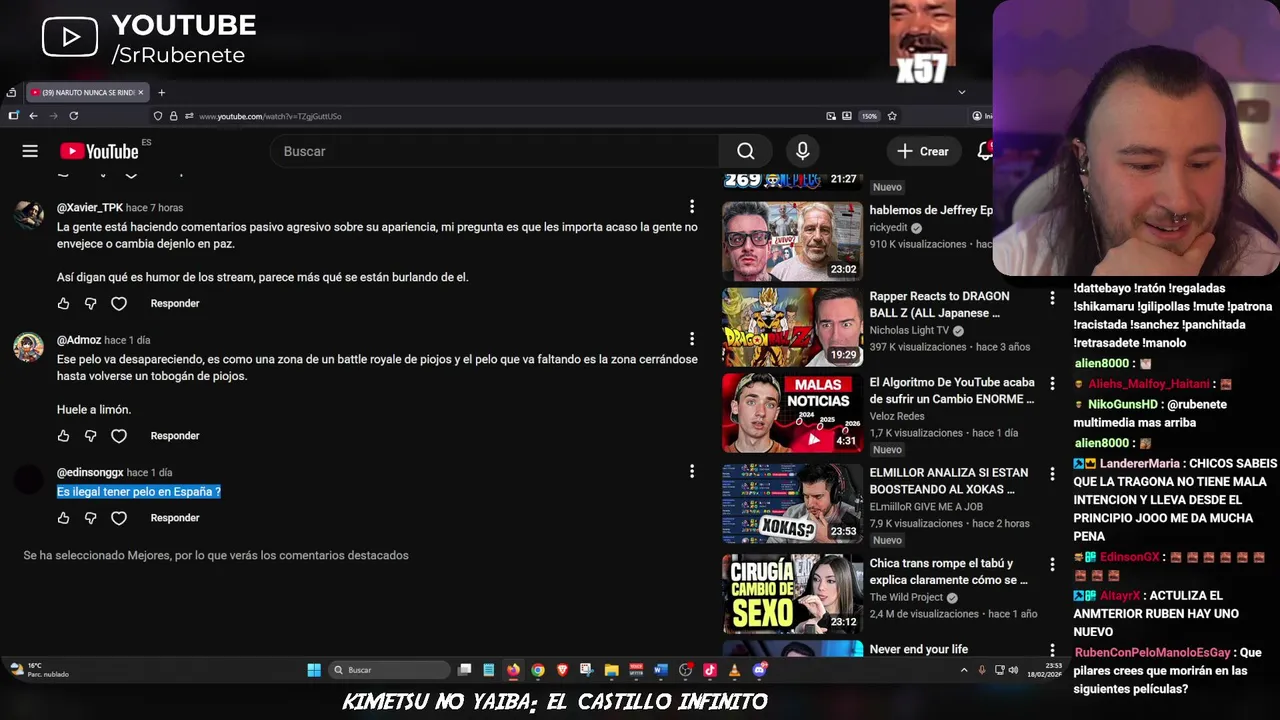
Task: Bookmark the page with the star icon
Action: tap(892, 116)
